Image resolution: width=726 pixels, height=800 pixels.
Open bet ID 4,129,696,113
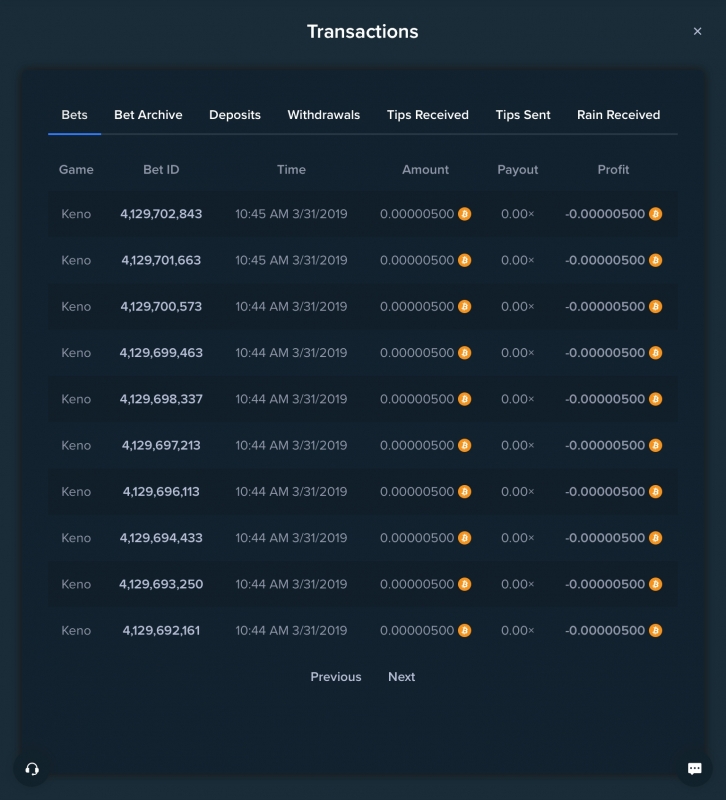tap(161, 492)
